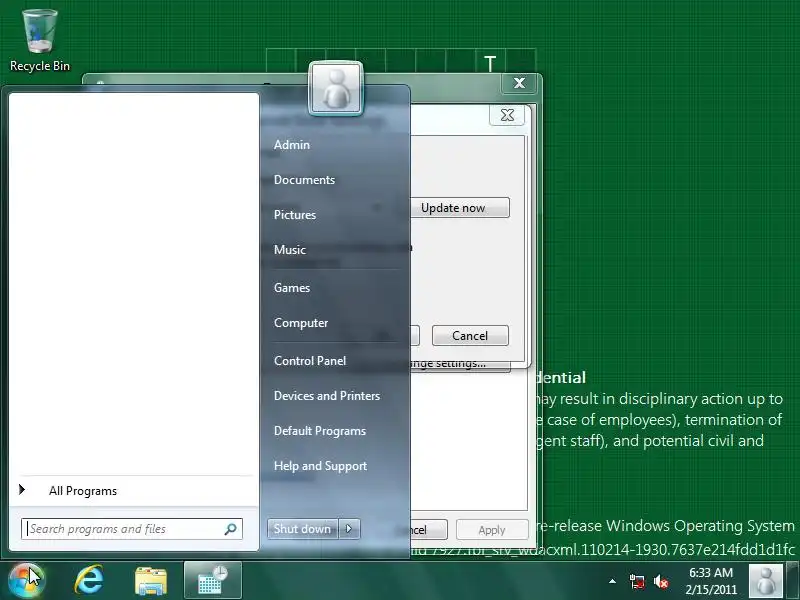Open Devices and Printers
This screenshot has width=800, height=600.
[x=327, y=396]
